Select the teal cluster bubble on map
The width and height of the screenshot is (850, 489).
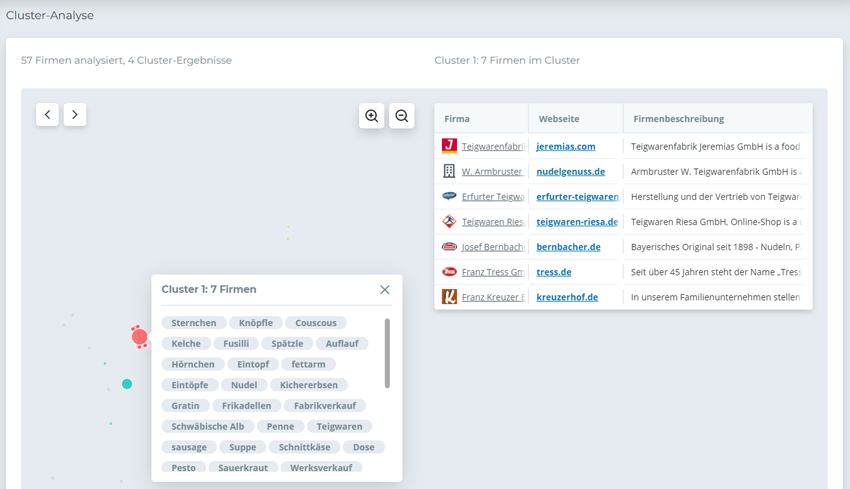pos(127,384)
